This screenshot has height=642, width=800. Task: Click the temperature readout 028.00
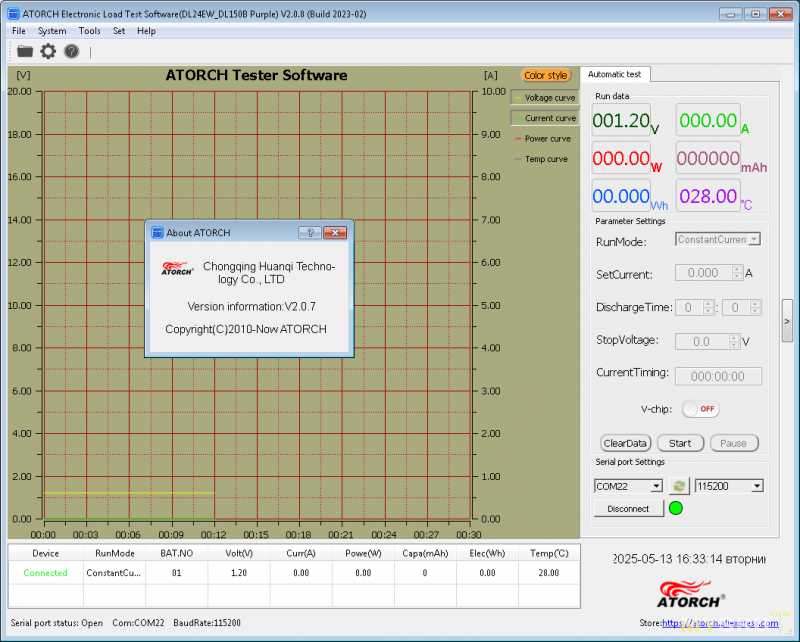click(708, 196)
